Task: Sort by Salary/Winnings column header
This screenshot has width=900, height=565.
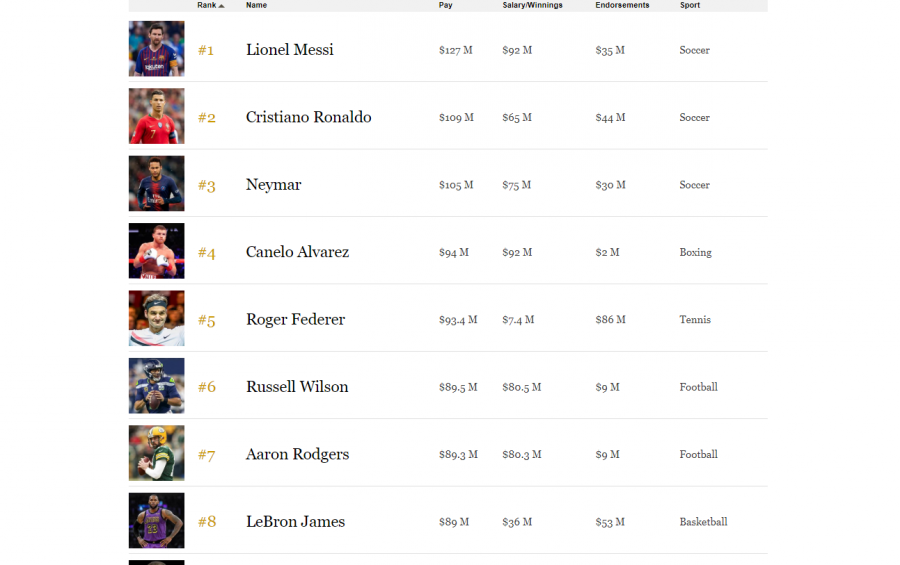Action: tap(532, 6)
